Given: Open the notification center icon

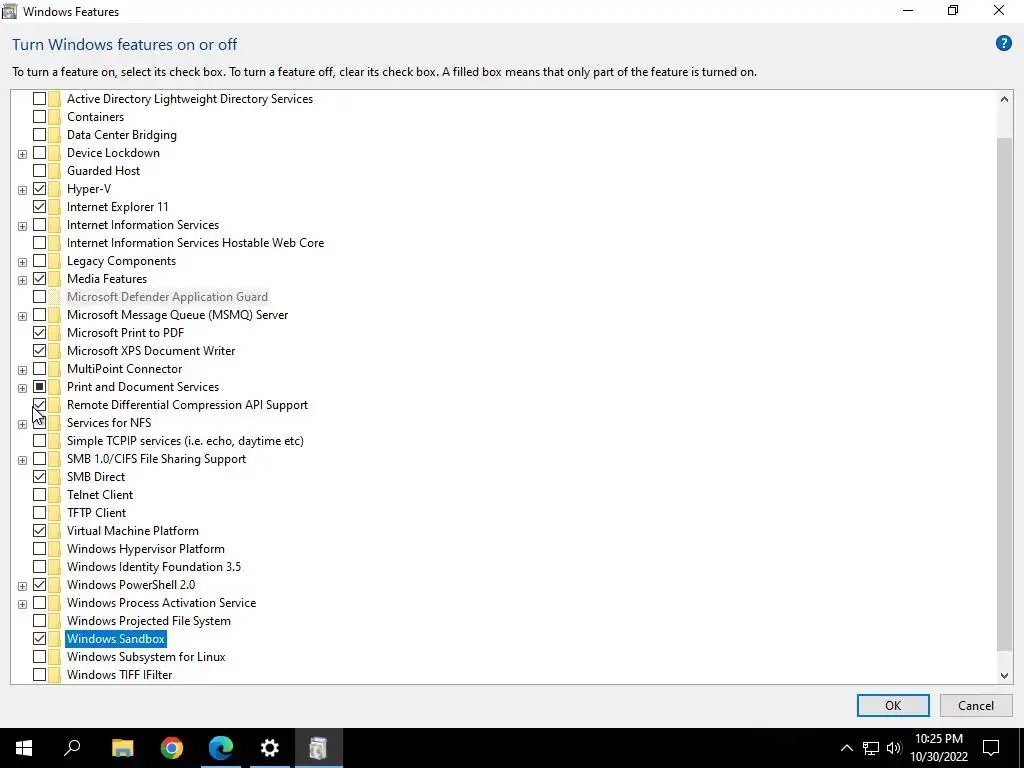Looking at the screenshot, I should coord(991,748).
